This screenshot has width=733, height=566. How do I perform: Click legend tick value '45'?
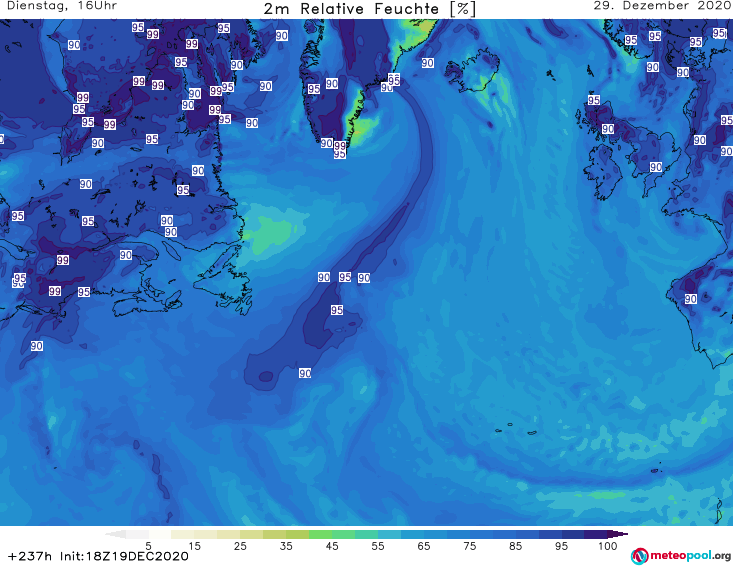[x=332, y=546]
